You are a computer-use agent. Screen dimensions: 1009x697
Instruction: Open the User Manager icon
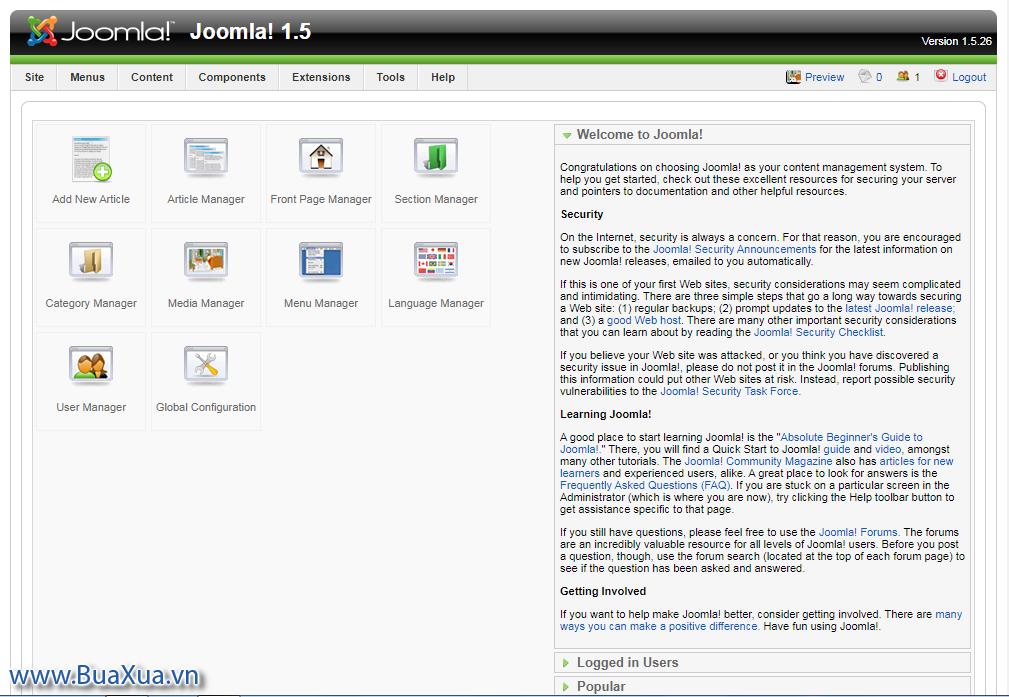91,366
